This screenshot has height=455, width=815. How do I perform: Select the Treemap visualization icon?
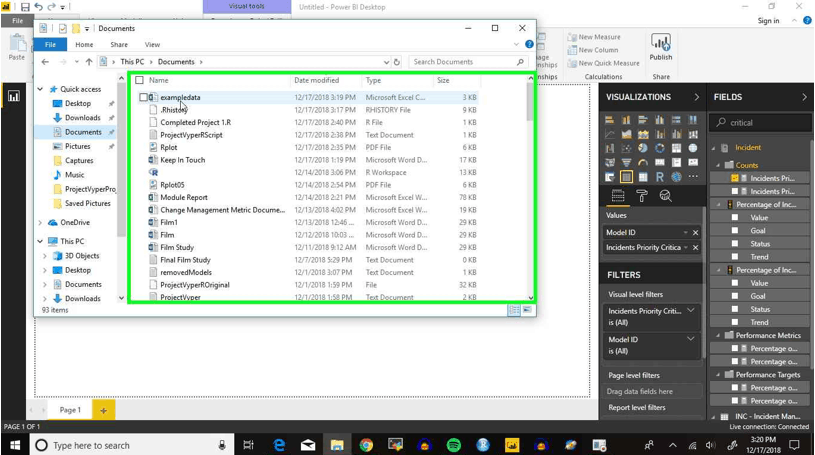(x=676, y=148)
